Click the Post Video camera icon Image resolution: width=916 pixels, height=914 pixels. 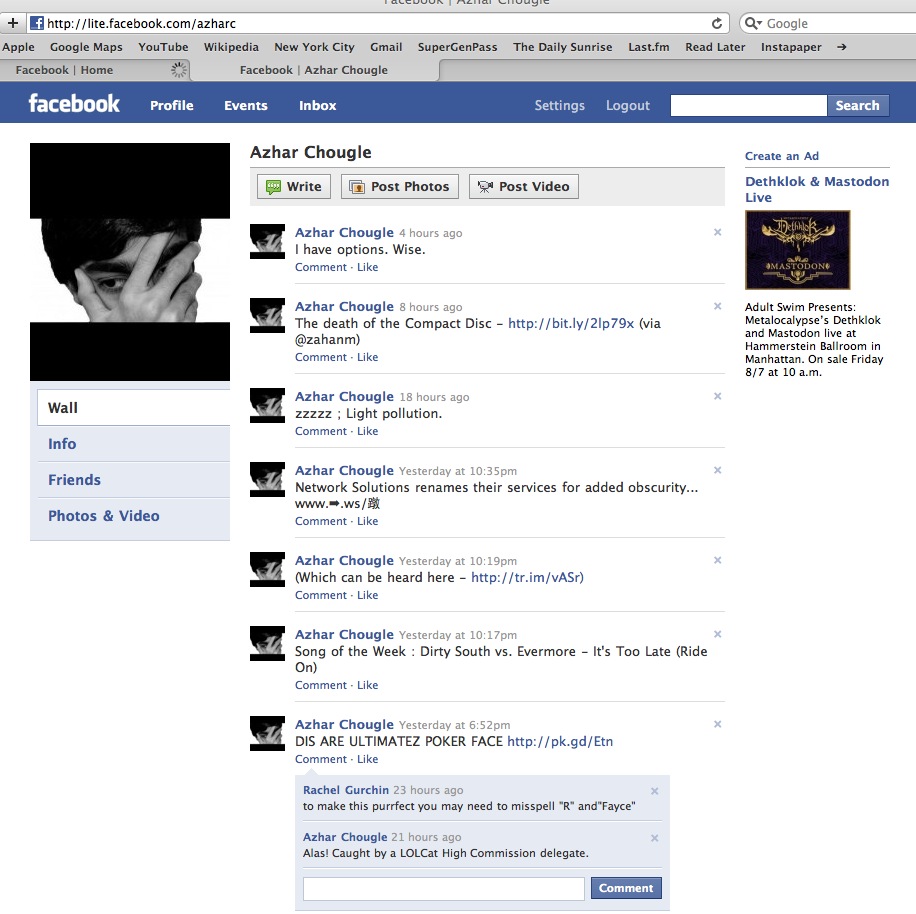pyautogui.click(x=485, y=187)
